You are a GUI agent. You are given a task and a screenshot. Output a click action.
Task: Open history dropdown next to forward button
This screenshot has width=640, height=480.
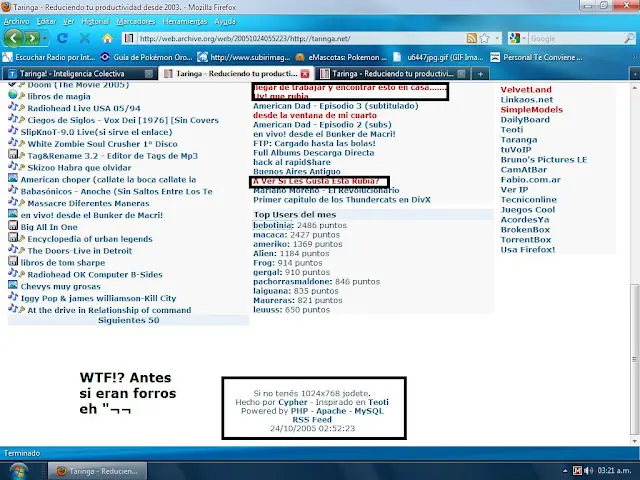44,39
